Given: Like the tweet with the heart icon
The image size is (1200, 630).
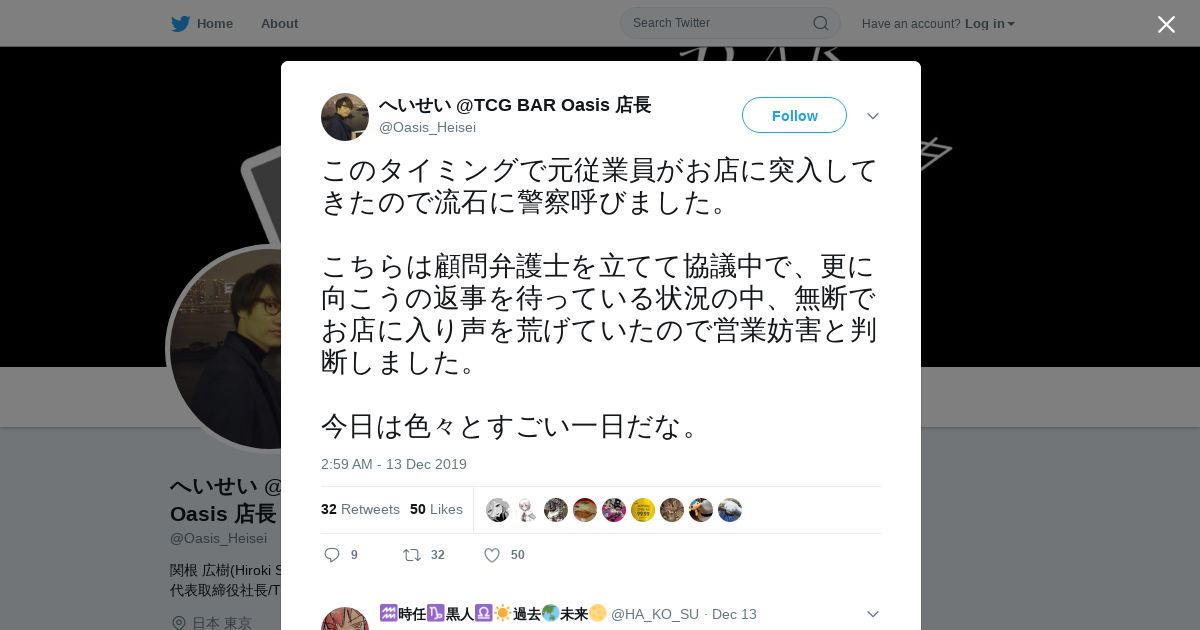Looking at the screenshot, I should pos(492,555).
